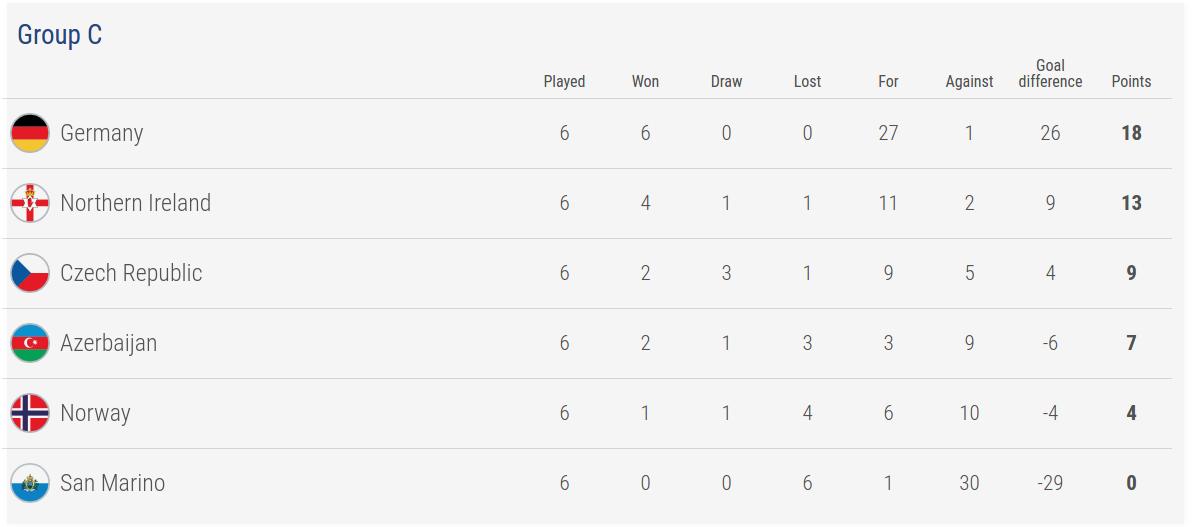Click the Played column header
This screenshot has height=527, width=1193.
564,82
